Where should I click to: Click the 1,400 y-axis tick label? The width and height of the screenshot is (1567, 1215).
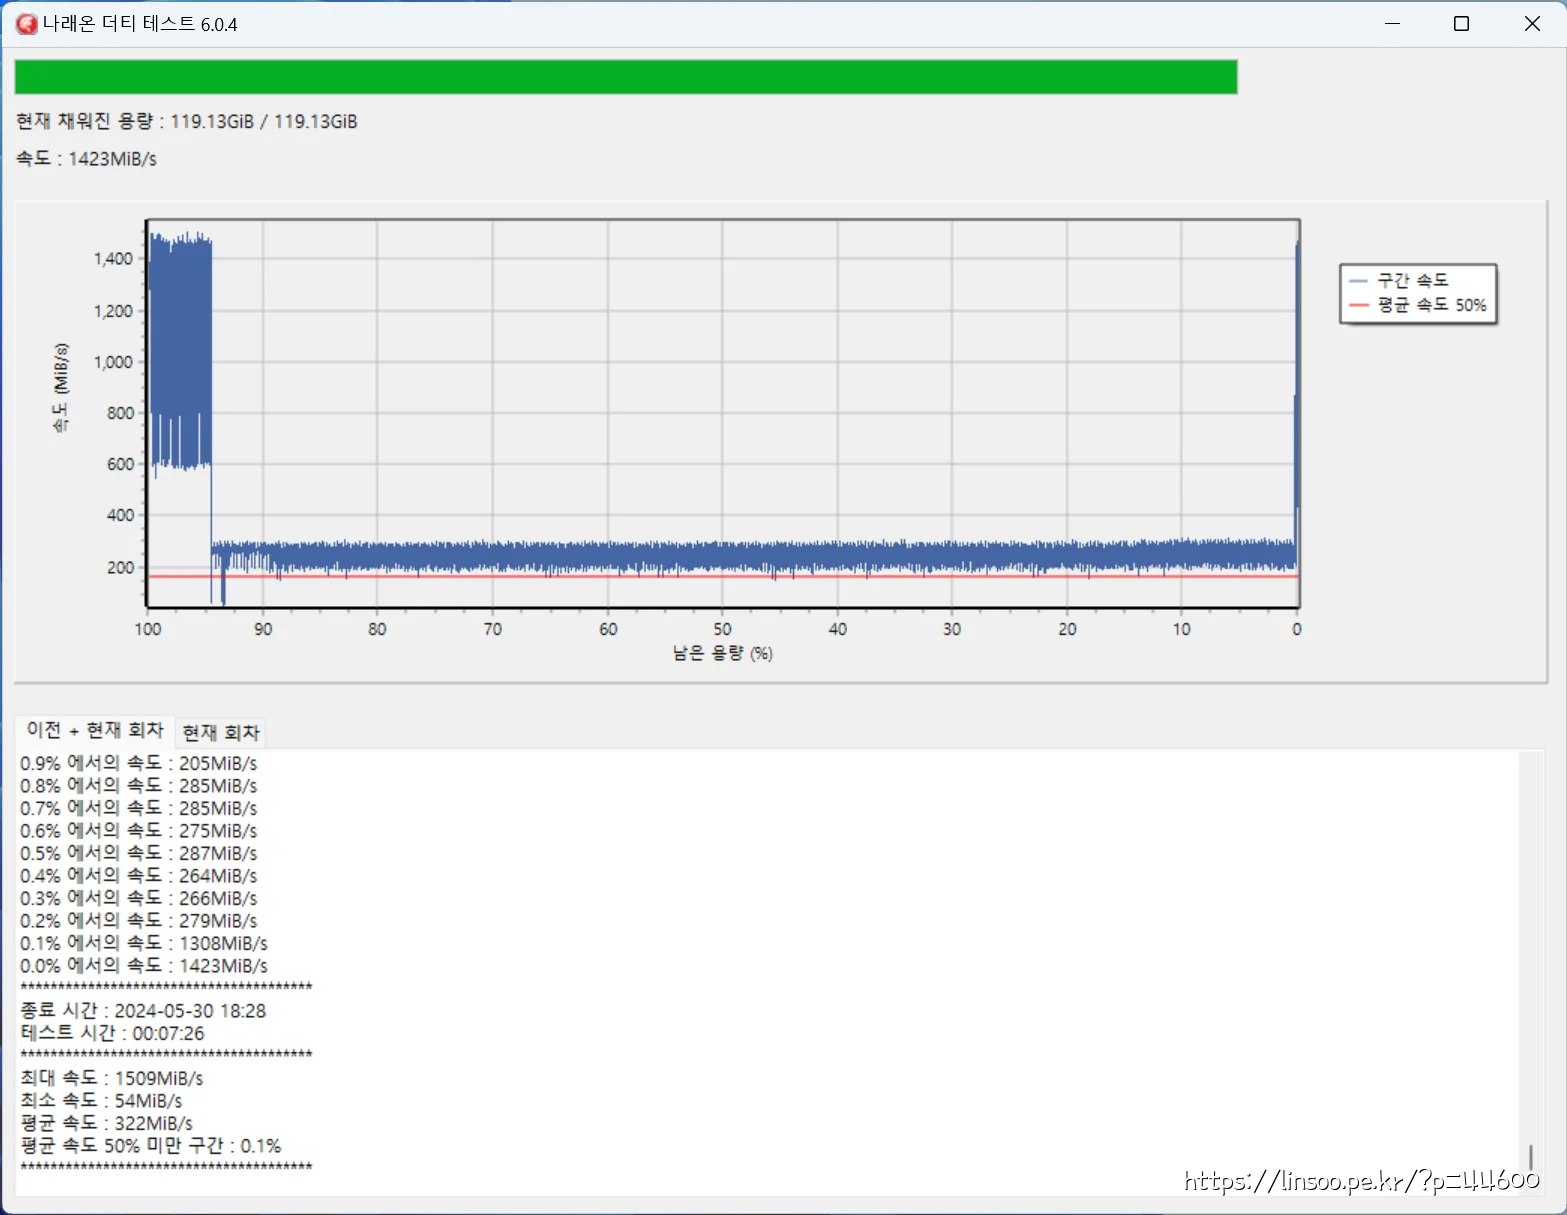click(x=113, y=259)
